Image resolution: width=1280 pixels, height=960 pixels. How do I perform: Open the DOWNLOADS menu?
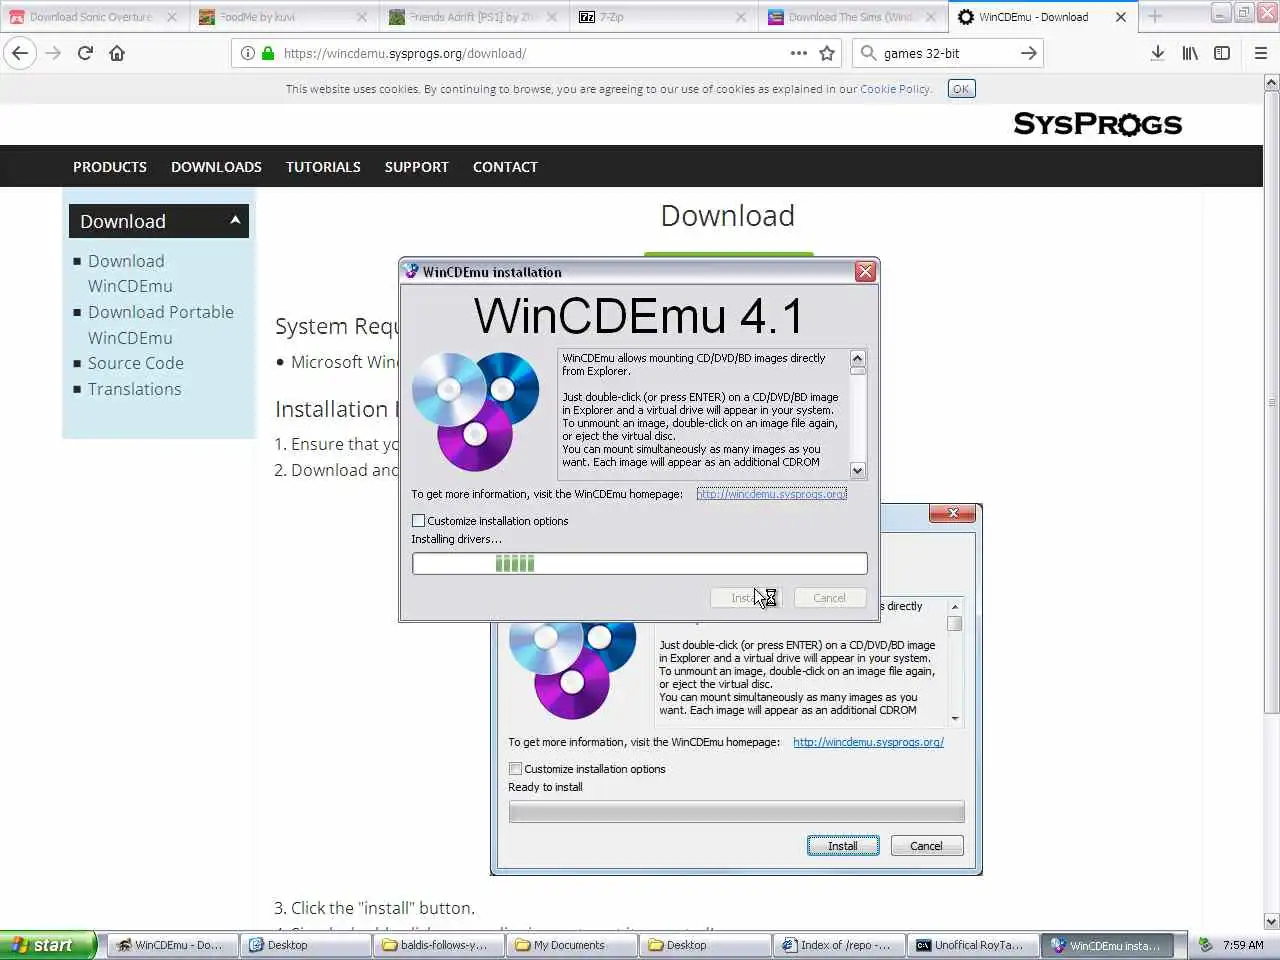point(216,167)
